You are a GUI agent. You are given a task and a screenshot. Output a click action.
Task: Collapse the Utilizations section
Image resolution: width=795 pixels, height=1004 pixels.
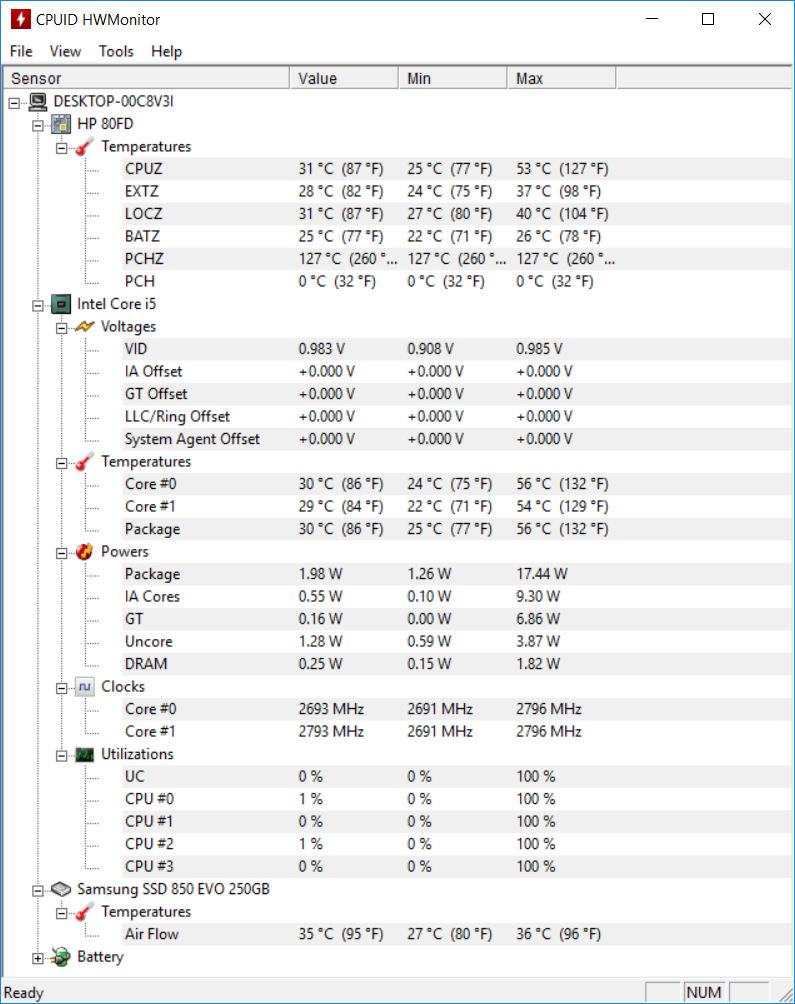point(61,756)
